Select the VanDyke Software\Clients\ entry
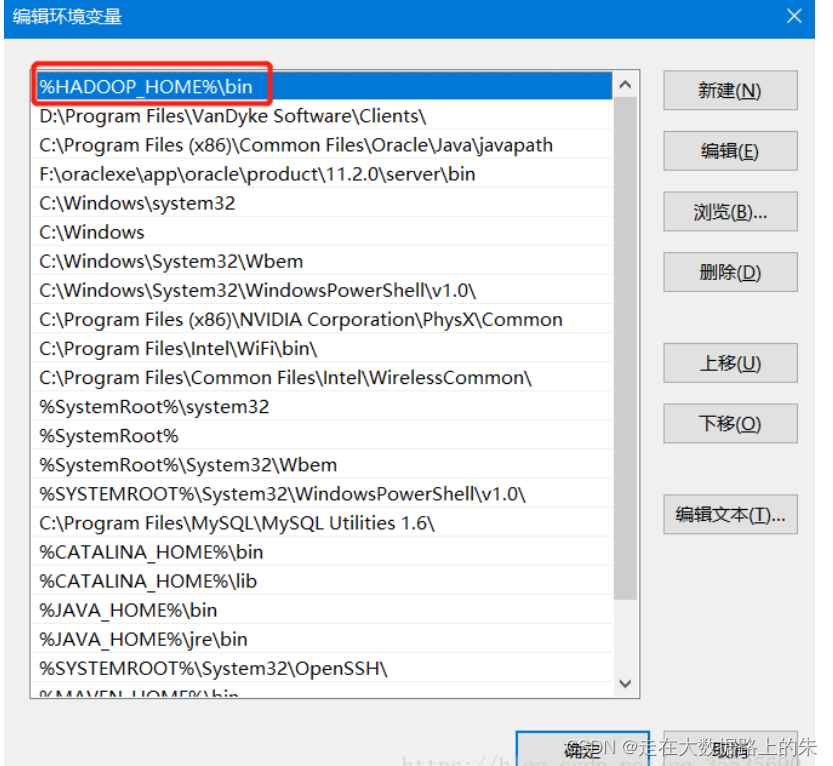This screenshot has width=833, height=766. point(321,116)
